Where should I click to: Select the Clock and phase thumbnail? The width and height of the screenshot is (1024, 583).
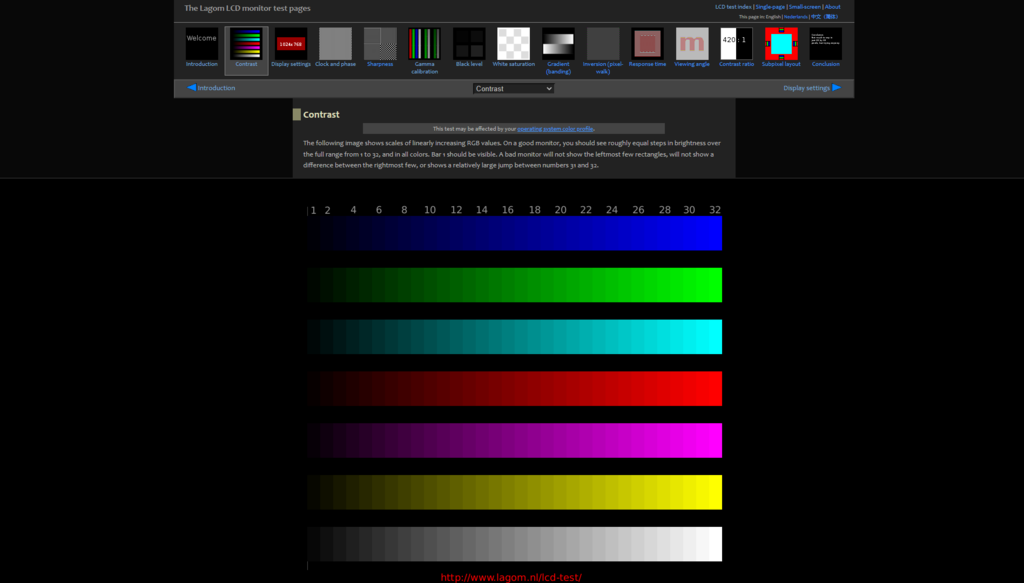335,44
